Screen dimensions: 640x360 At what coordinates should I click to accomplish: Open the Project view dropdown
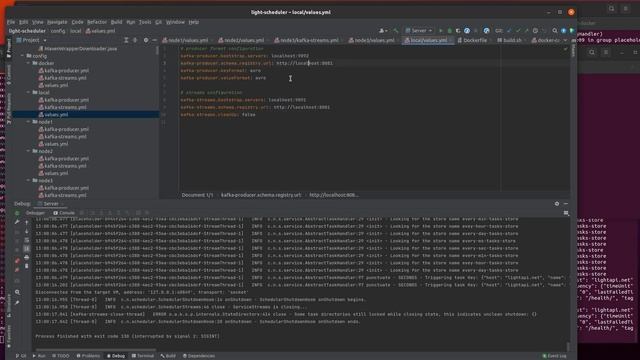click(x=32, y=40)
